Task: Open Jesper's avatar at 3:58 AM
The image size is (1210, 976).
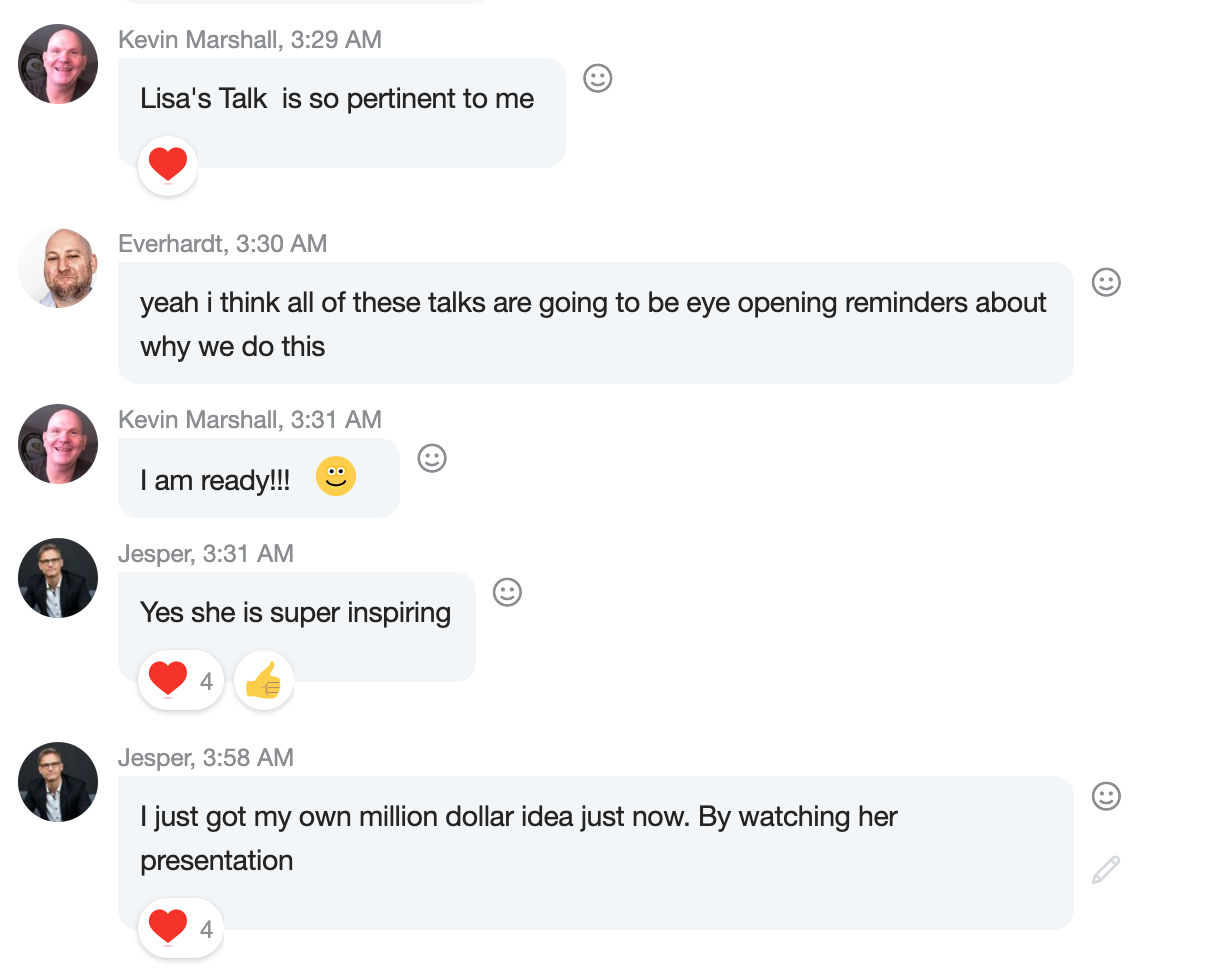Action: click(x=58, y=782)
